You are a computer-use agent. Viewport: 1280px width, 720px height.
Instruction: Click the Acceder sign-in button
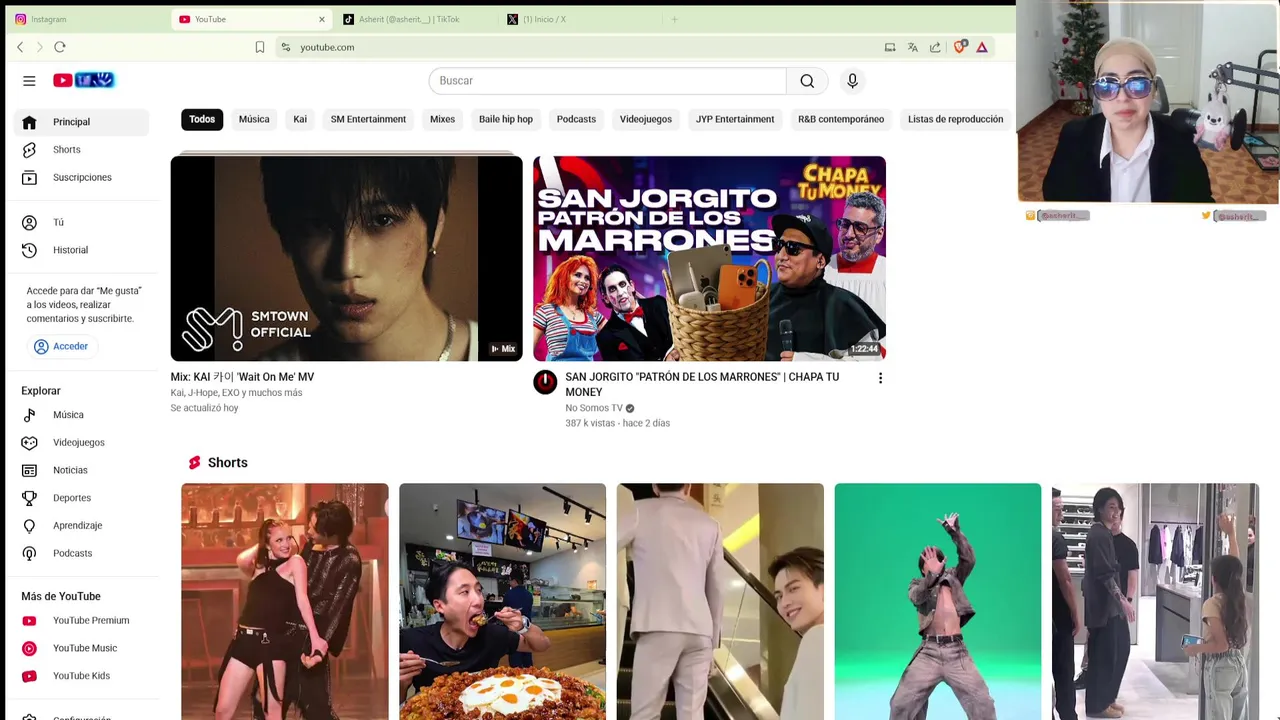click(61, 347)
